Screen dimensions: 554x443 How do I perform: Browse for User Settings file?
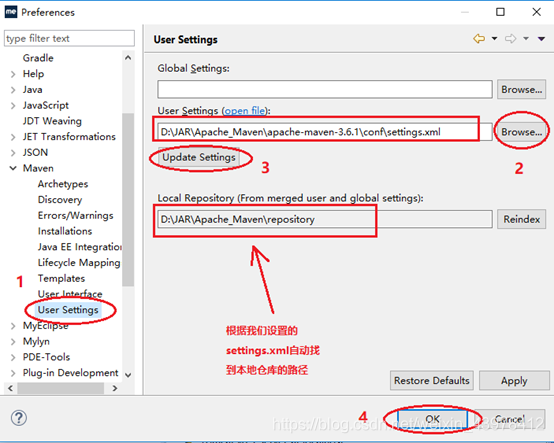click(521, 132)
